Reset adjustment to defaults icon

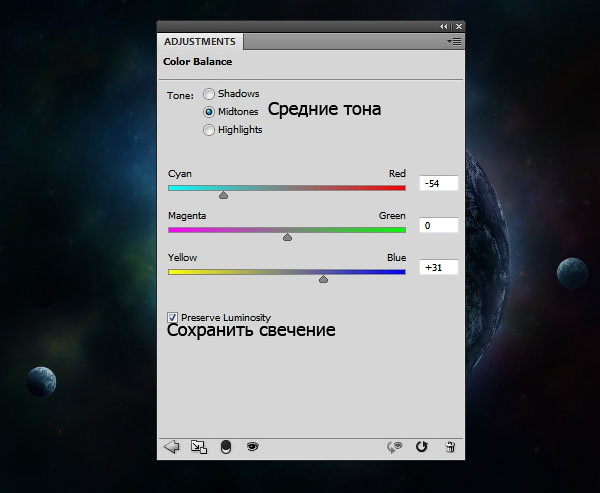tap(422, 447)
